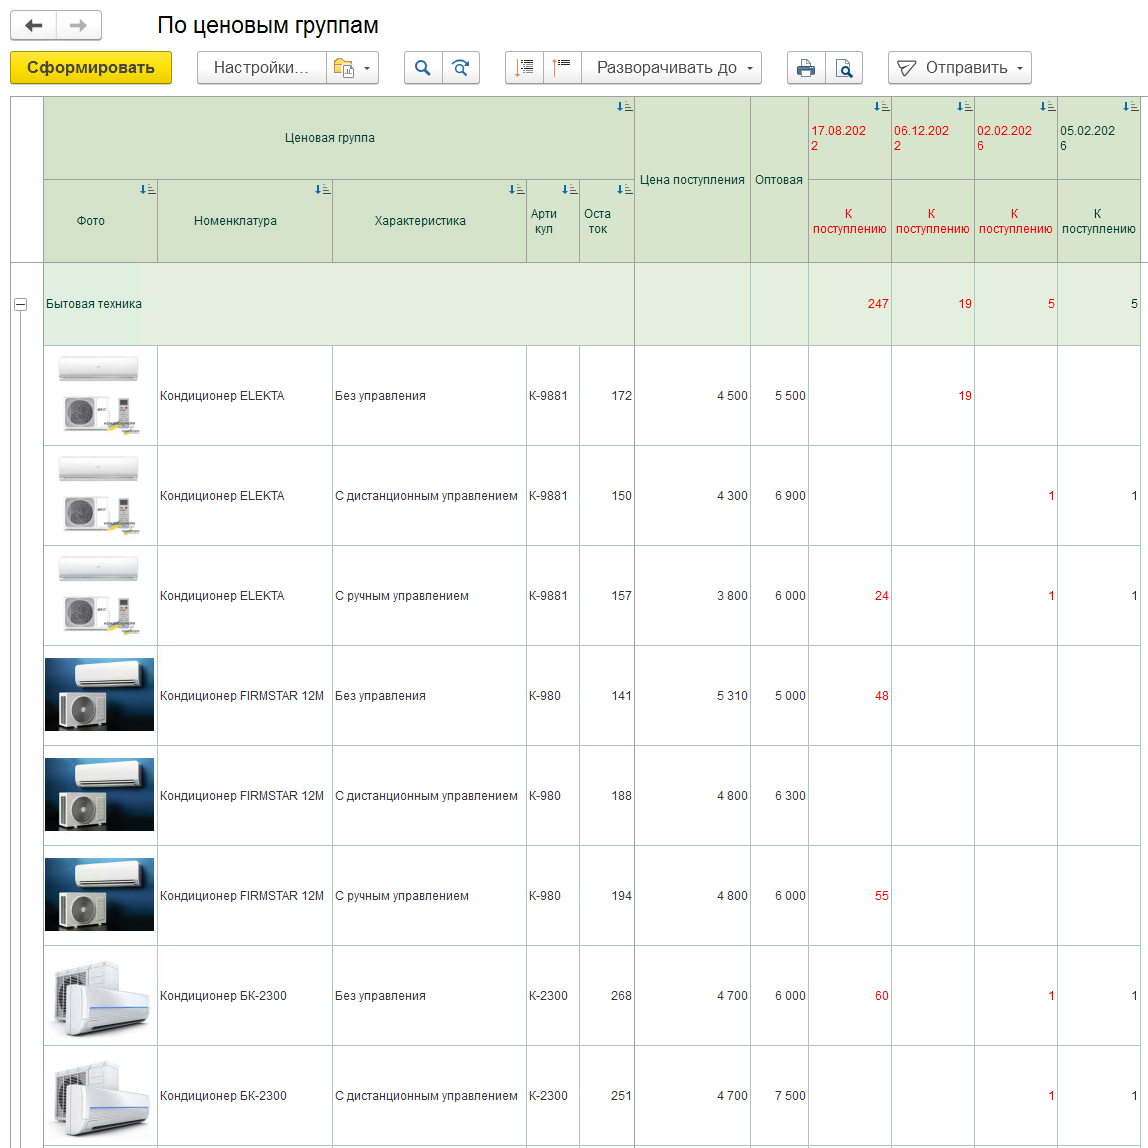The width and height of the screenshot is (1148, 1148).
Task: Sort by the Фото column sort icon
Action: [x=147, y=190]
